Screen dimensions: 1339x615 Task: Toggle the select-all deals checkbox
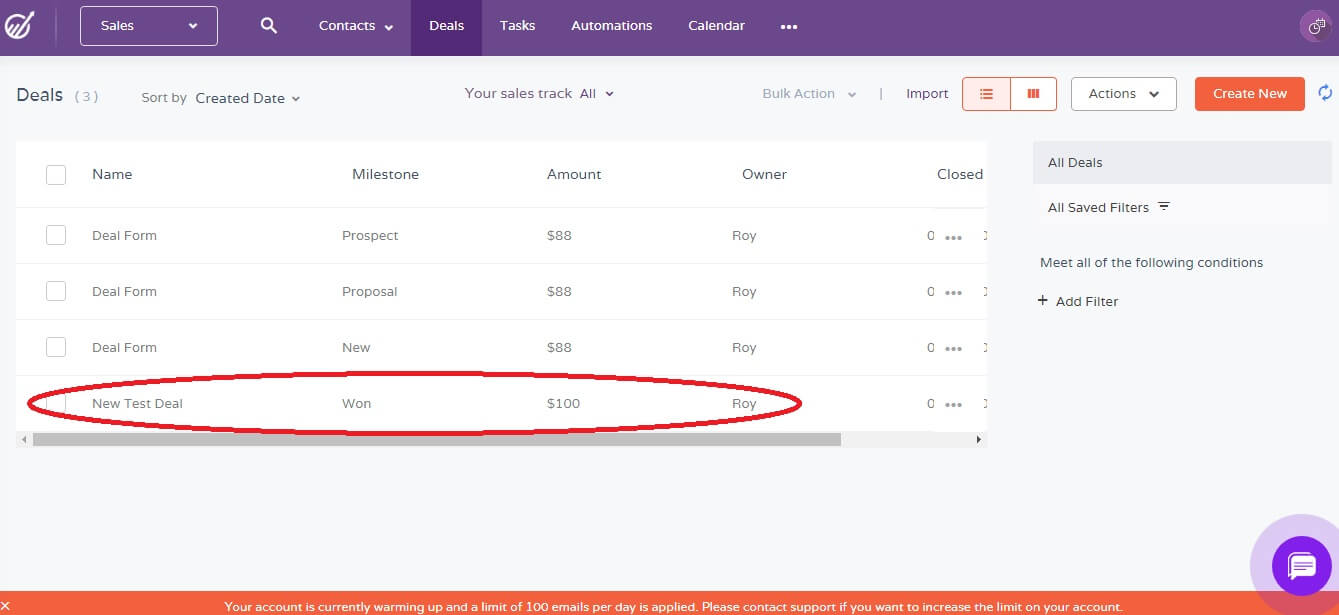56,175
